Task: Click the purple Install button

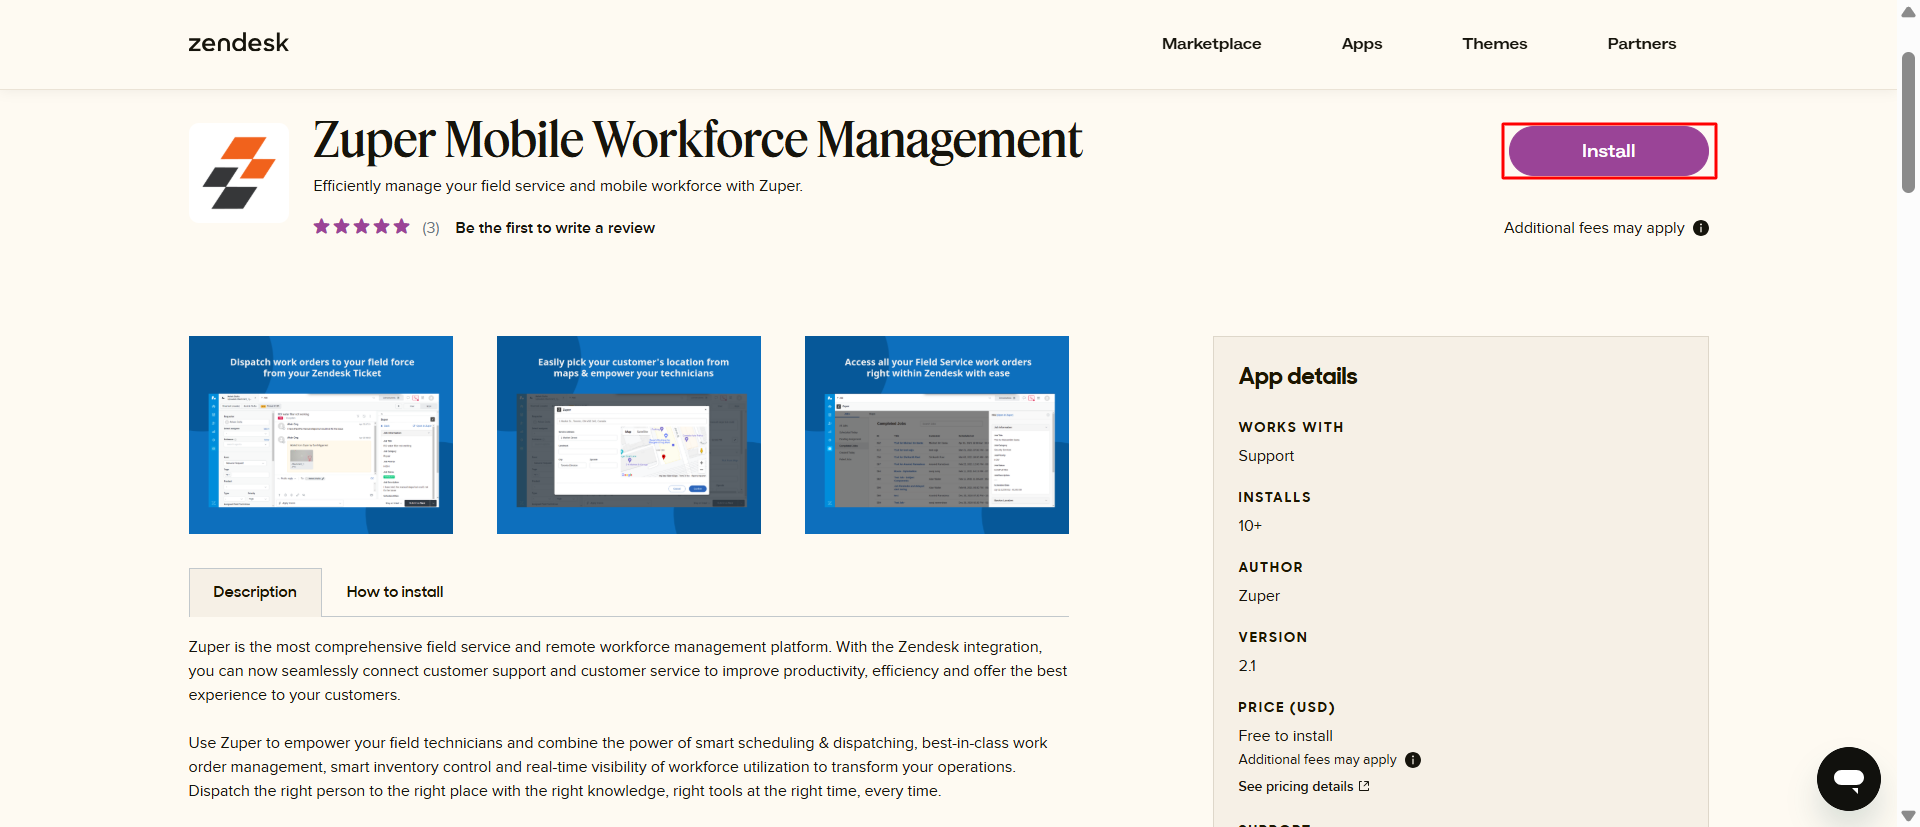Action: click(x=1608, y=151)
